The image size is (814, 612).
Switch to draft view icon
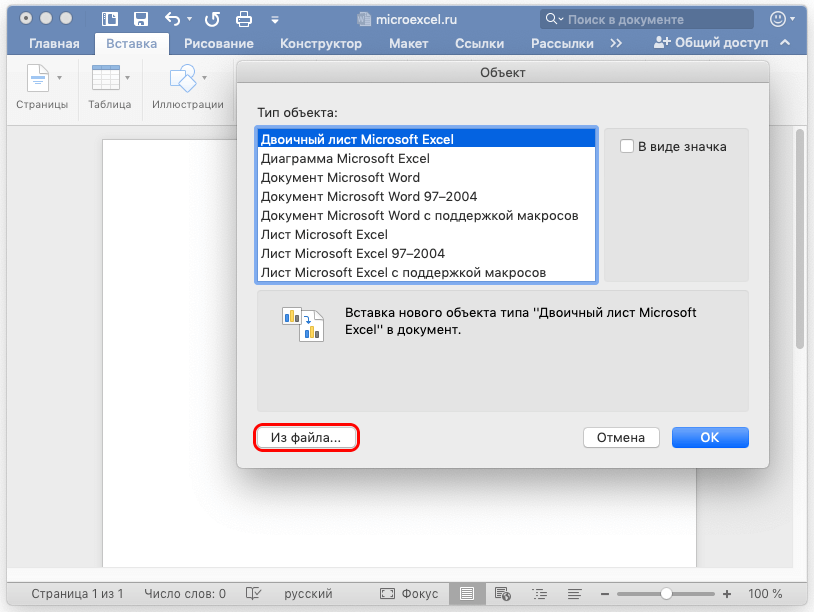tap(574, 593)
